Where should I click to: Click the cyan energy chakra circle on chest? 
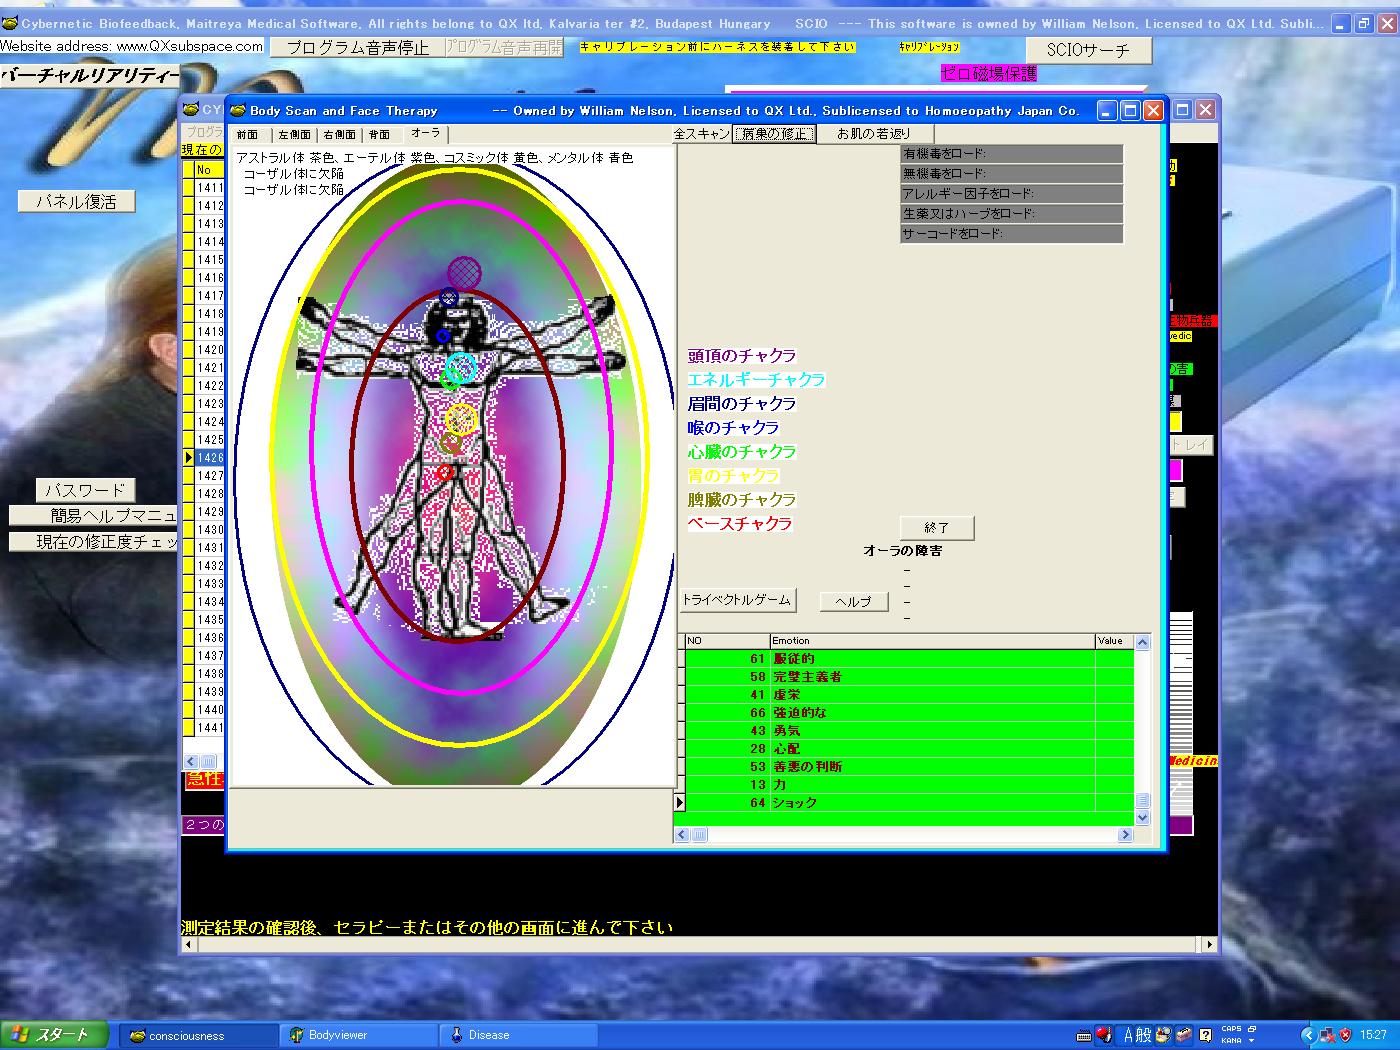461,367
